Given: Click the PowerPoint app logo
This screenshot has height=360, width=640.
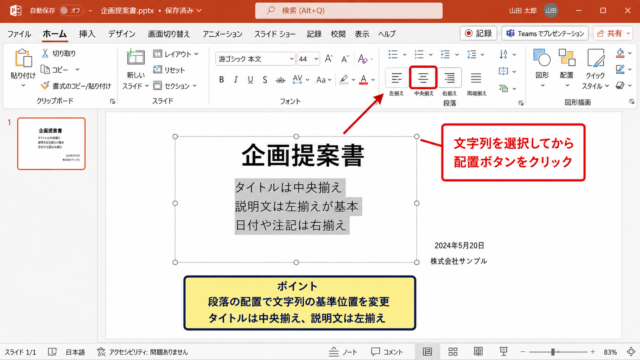Looking at the screenshot, I should pos(16,11).
